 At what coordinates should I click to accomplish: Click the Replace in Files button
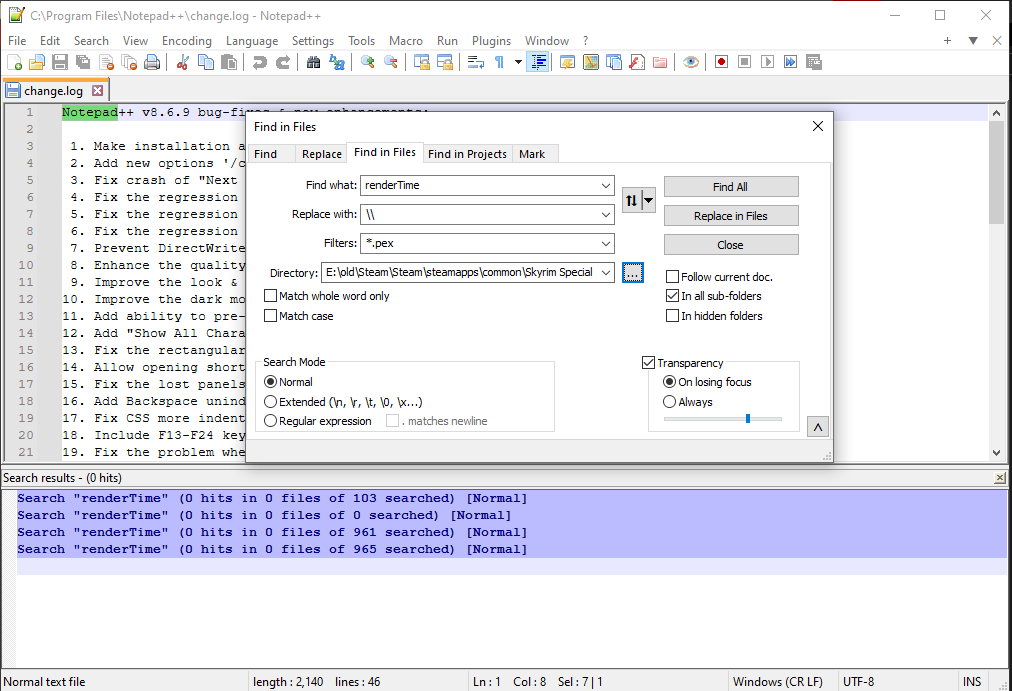pos(731,215)
